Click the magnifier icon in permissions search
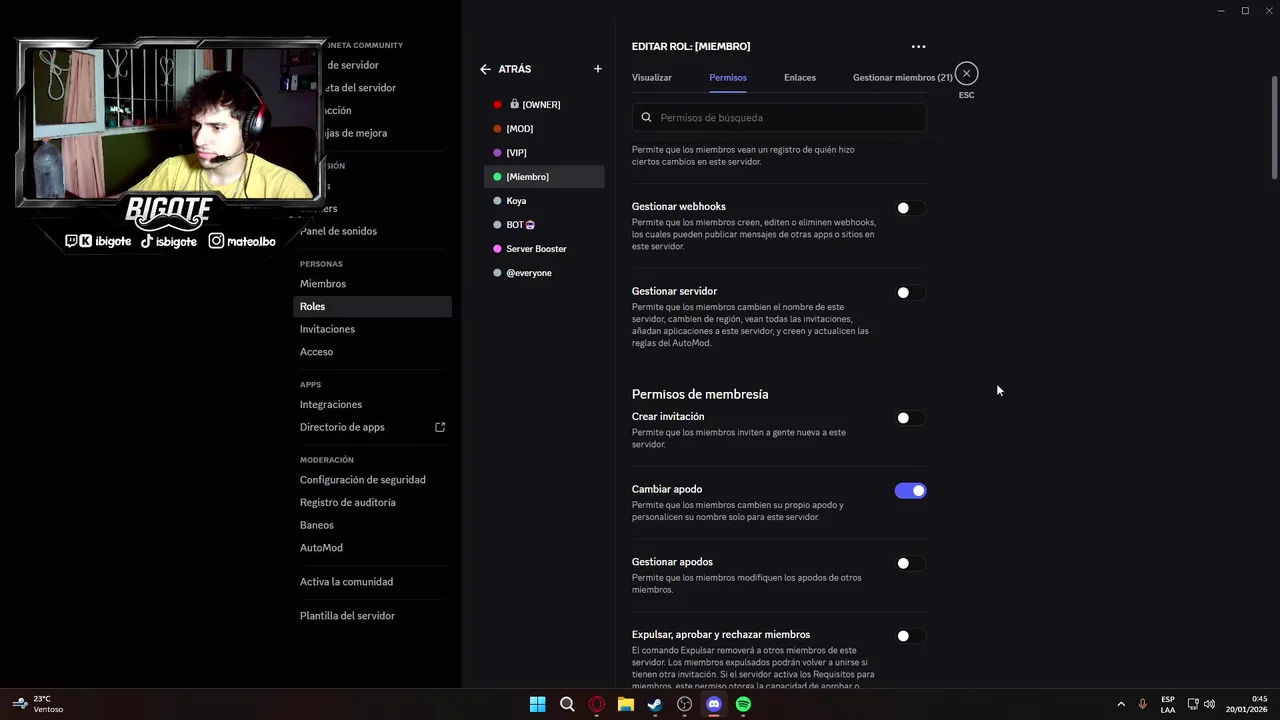 pyautogui.click(x=646, y=118)
